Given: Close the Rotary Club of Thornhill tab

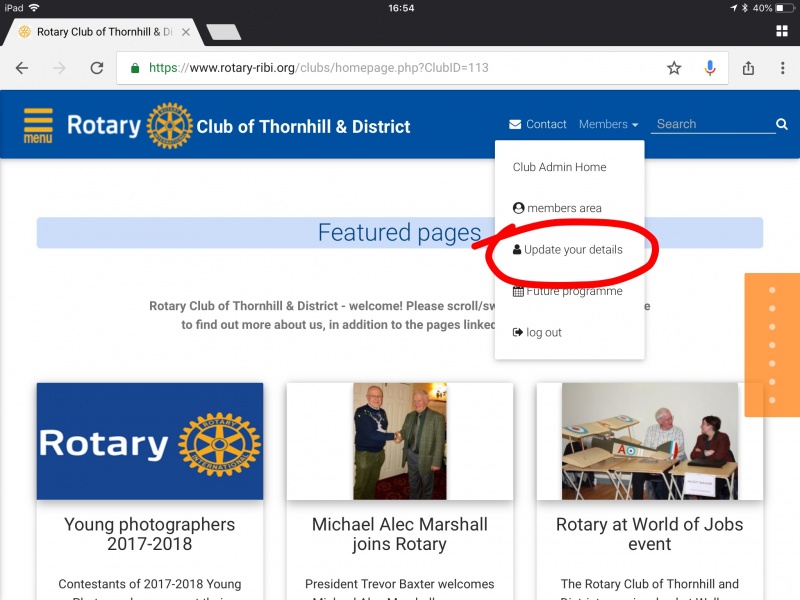Looking at the screenshot, I should click(186, 32).
